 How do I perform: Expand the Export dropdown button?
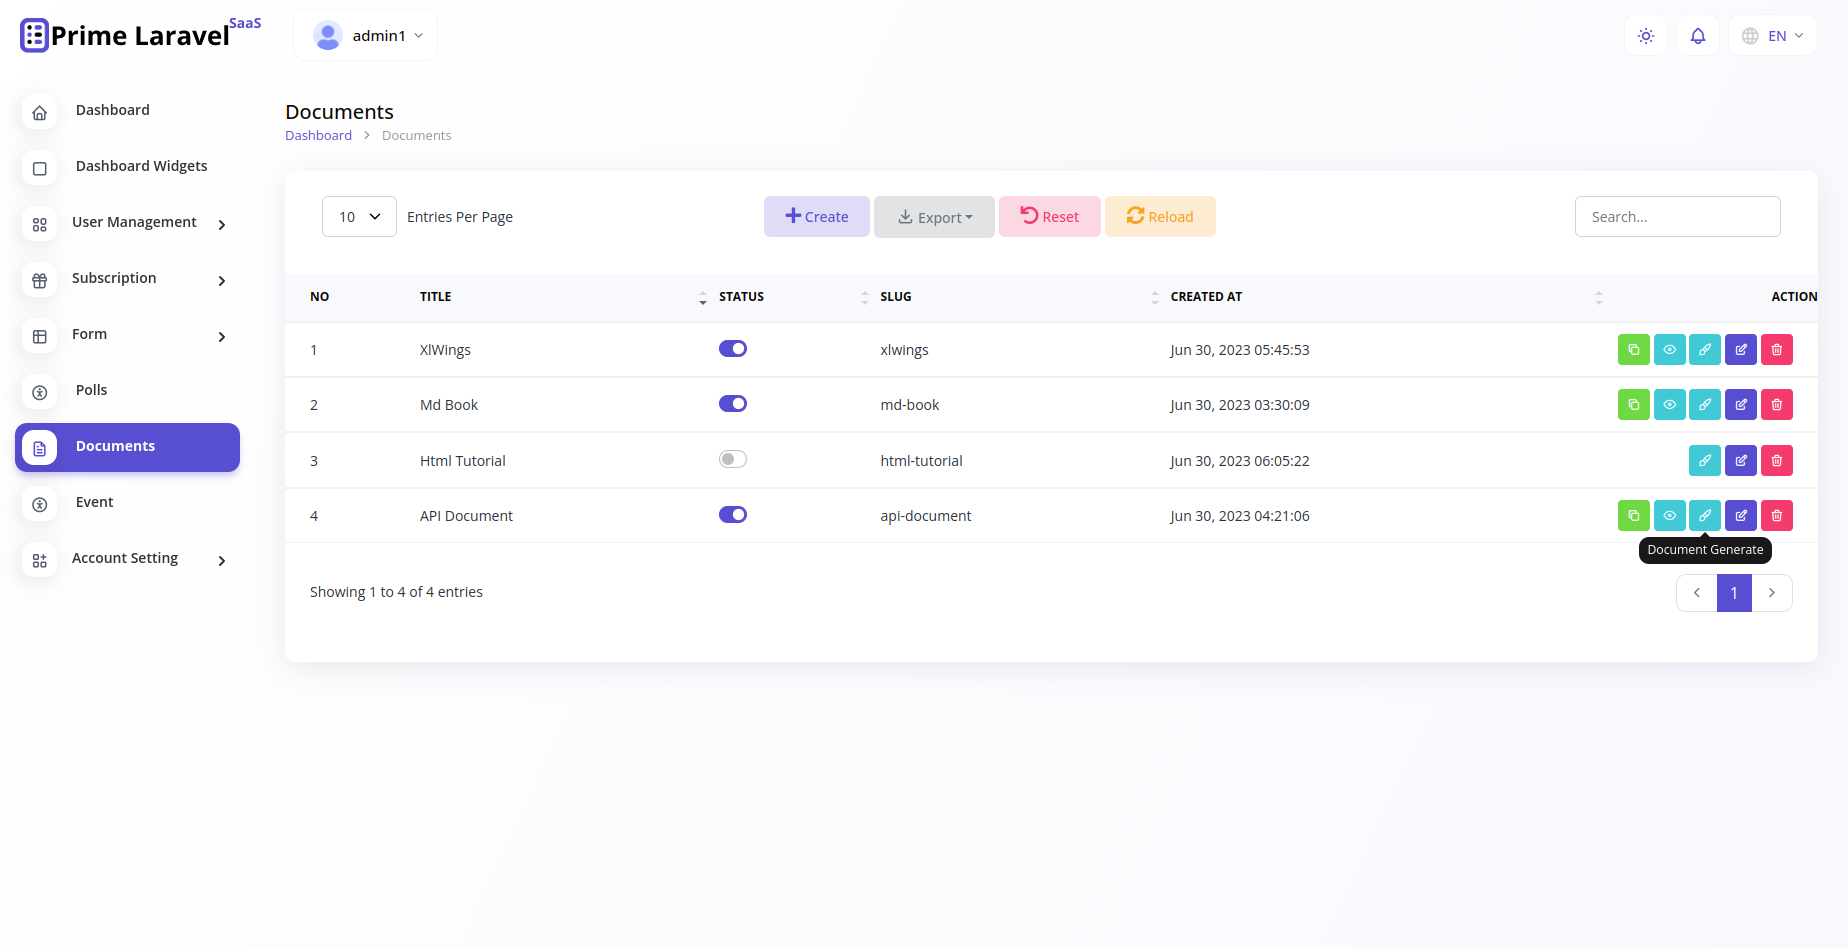point(934,216)
